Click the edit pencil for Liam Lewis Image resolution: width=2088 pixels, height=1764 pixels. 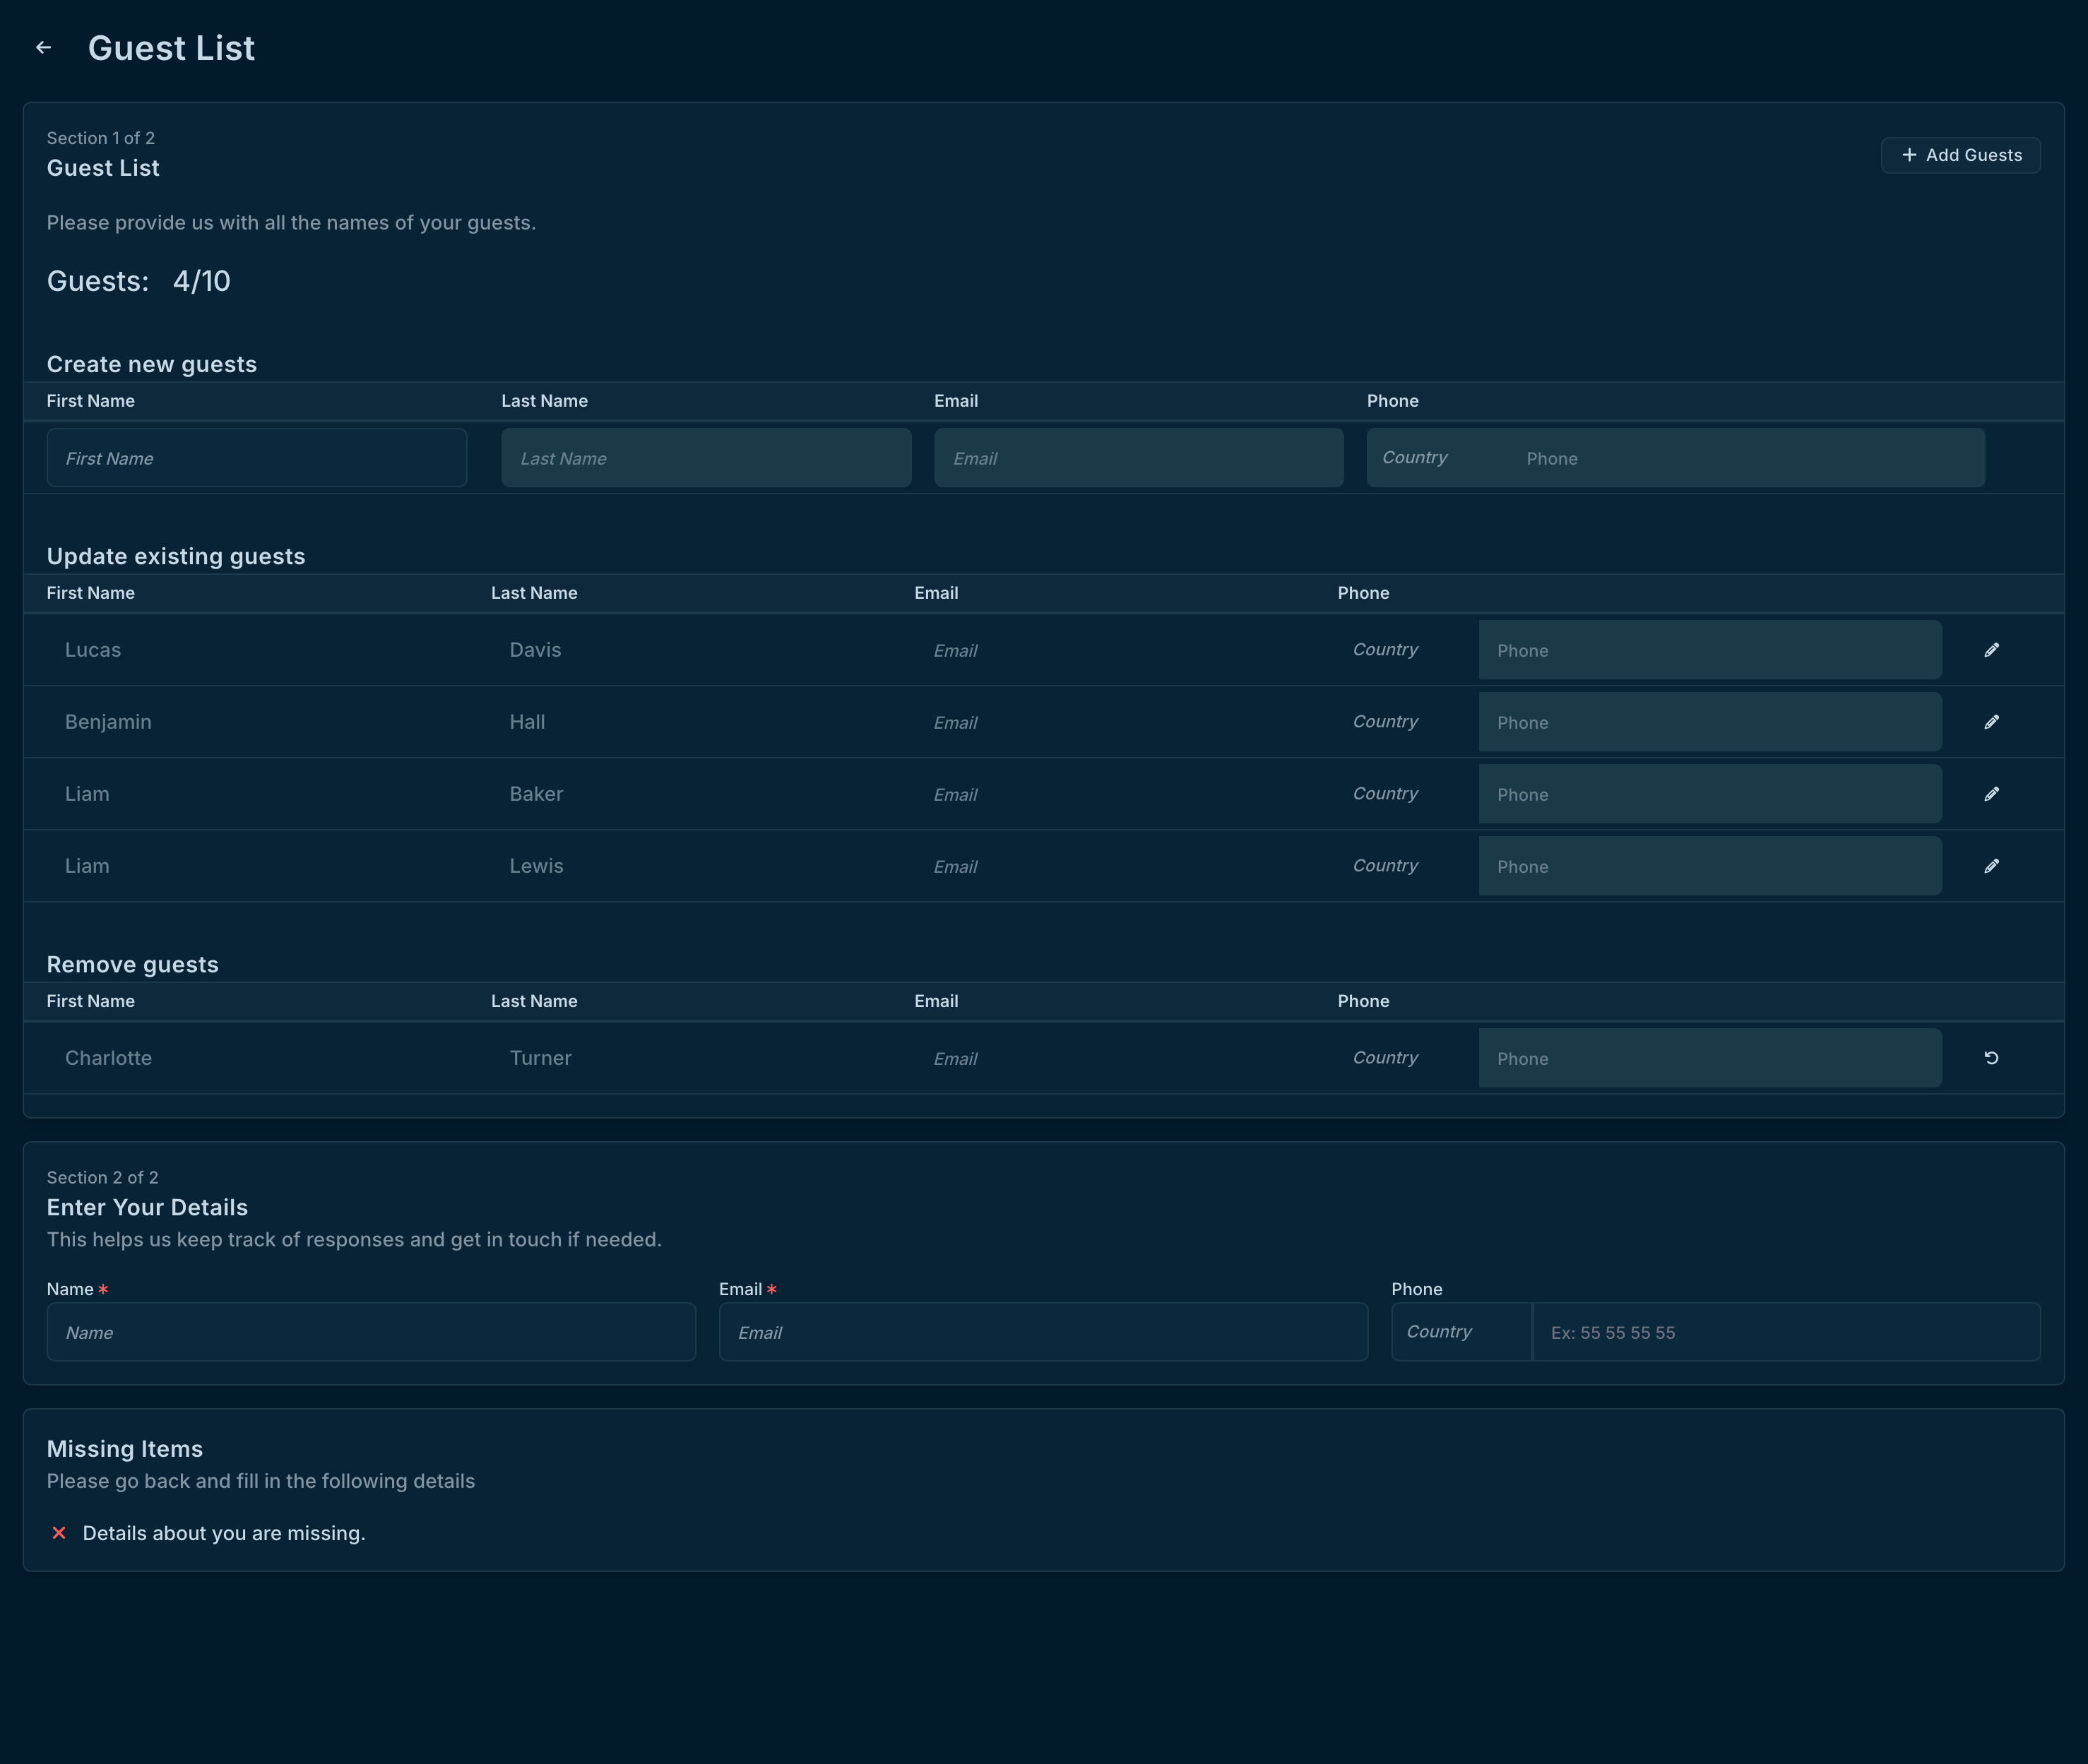coord(1991,866)
